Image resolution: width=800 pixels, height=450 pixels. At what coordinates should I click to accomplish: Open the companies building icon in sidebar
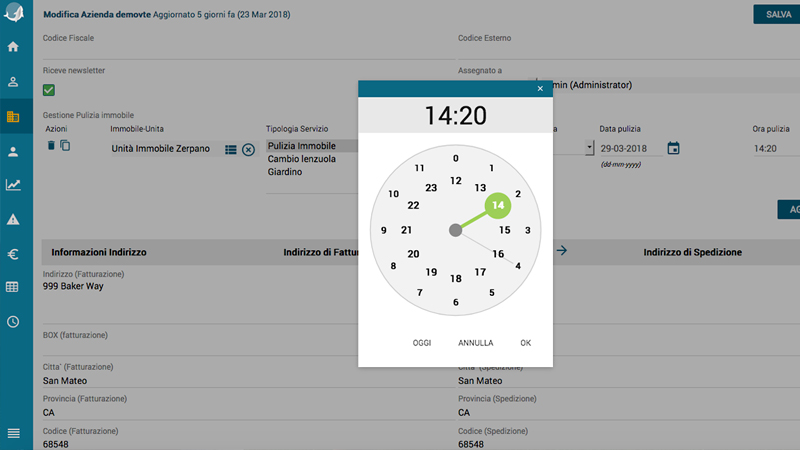tap(13, 117)
